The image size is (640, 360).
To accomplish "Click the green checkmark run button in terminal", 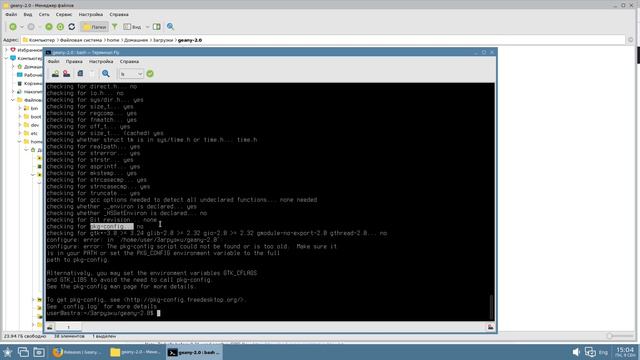I will pyautogui.click(x=150, y=74).
